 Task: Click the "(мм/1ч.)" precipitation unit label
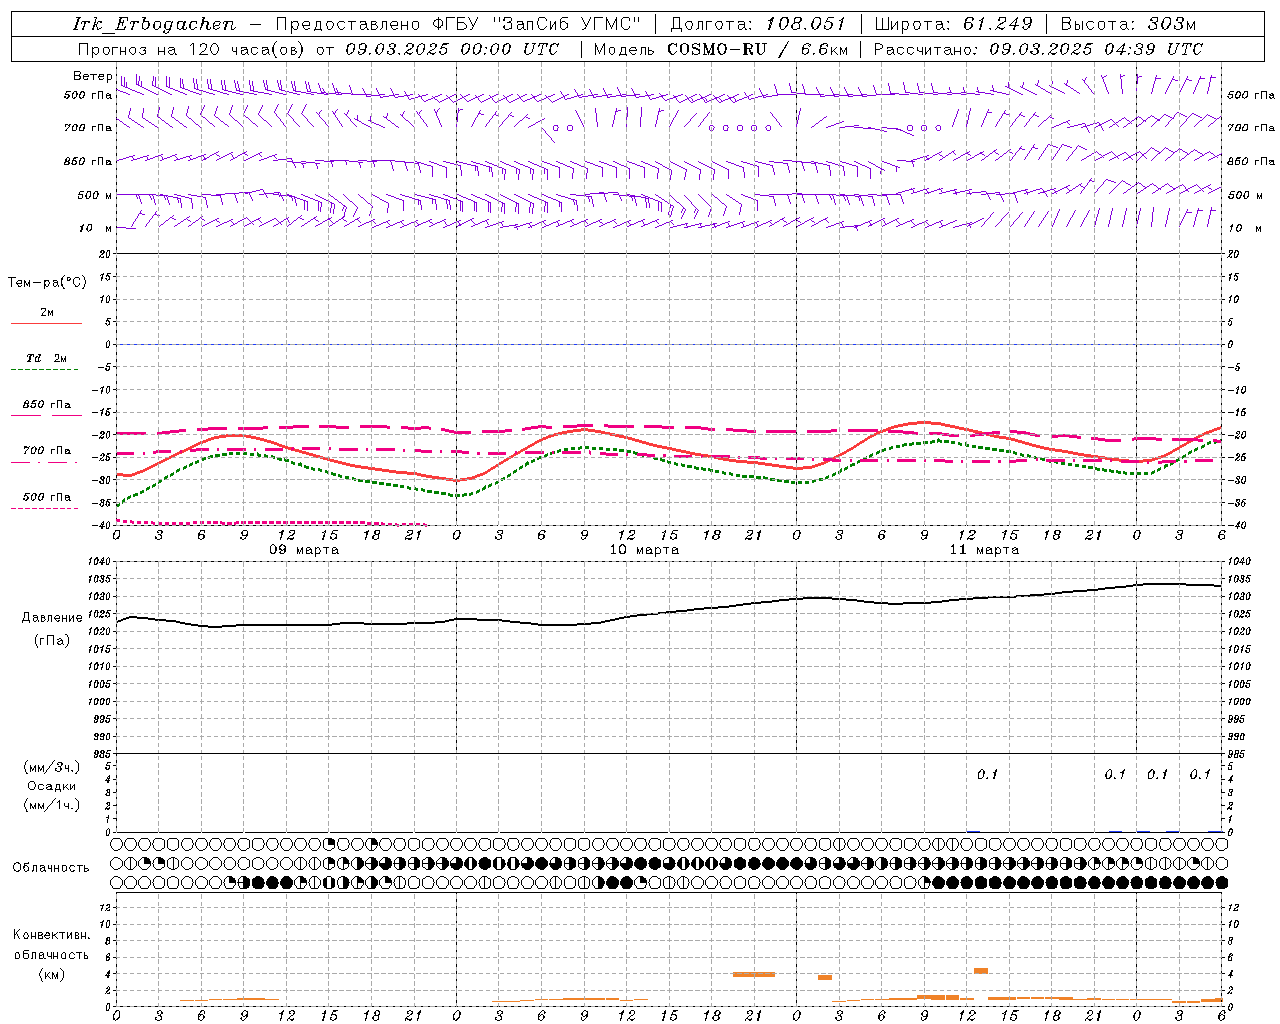(x=51, y=805)
